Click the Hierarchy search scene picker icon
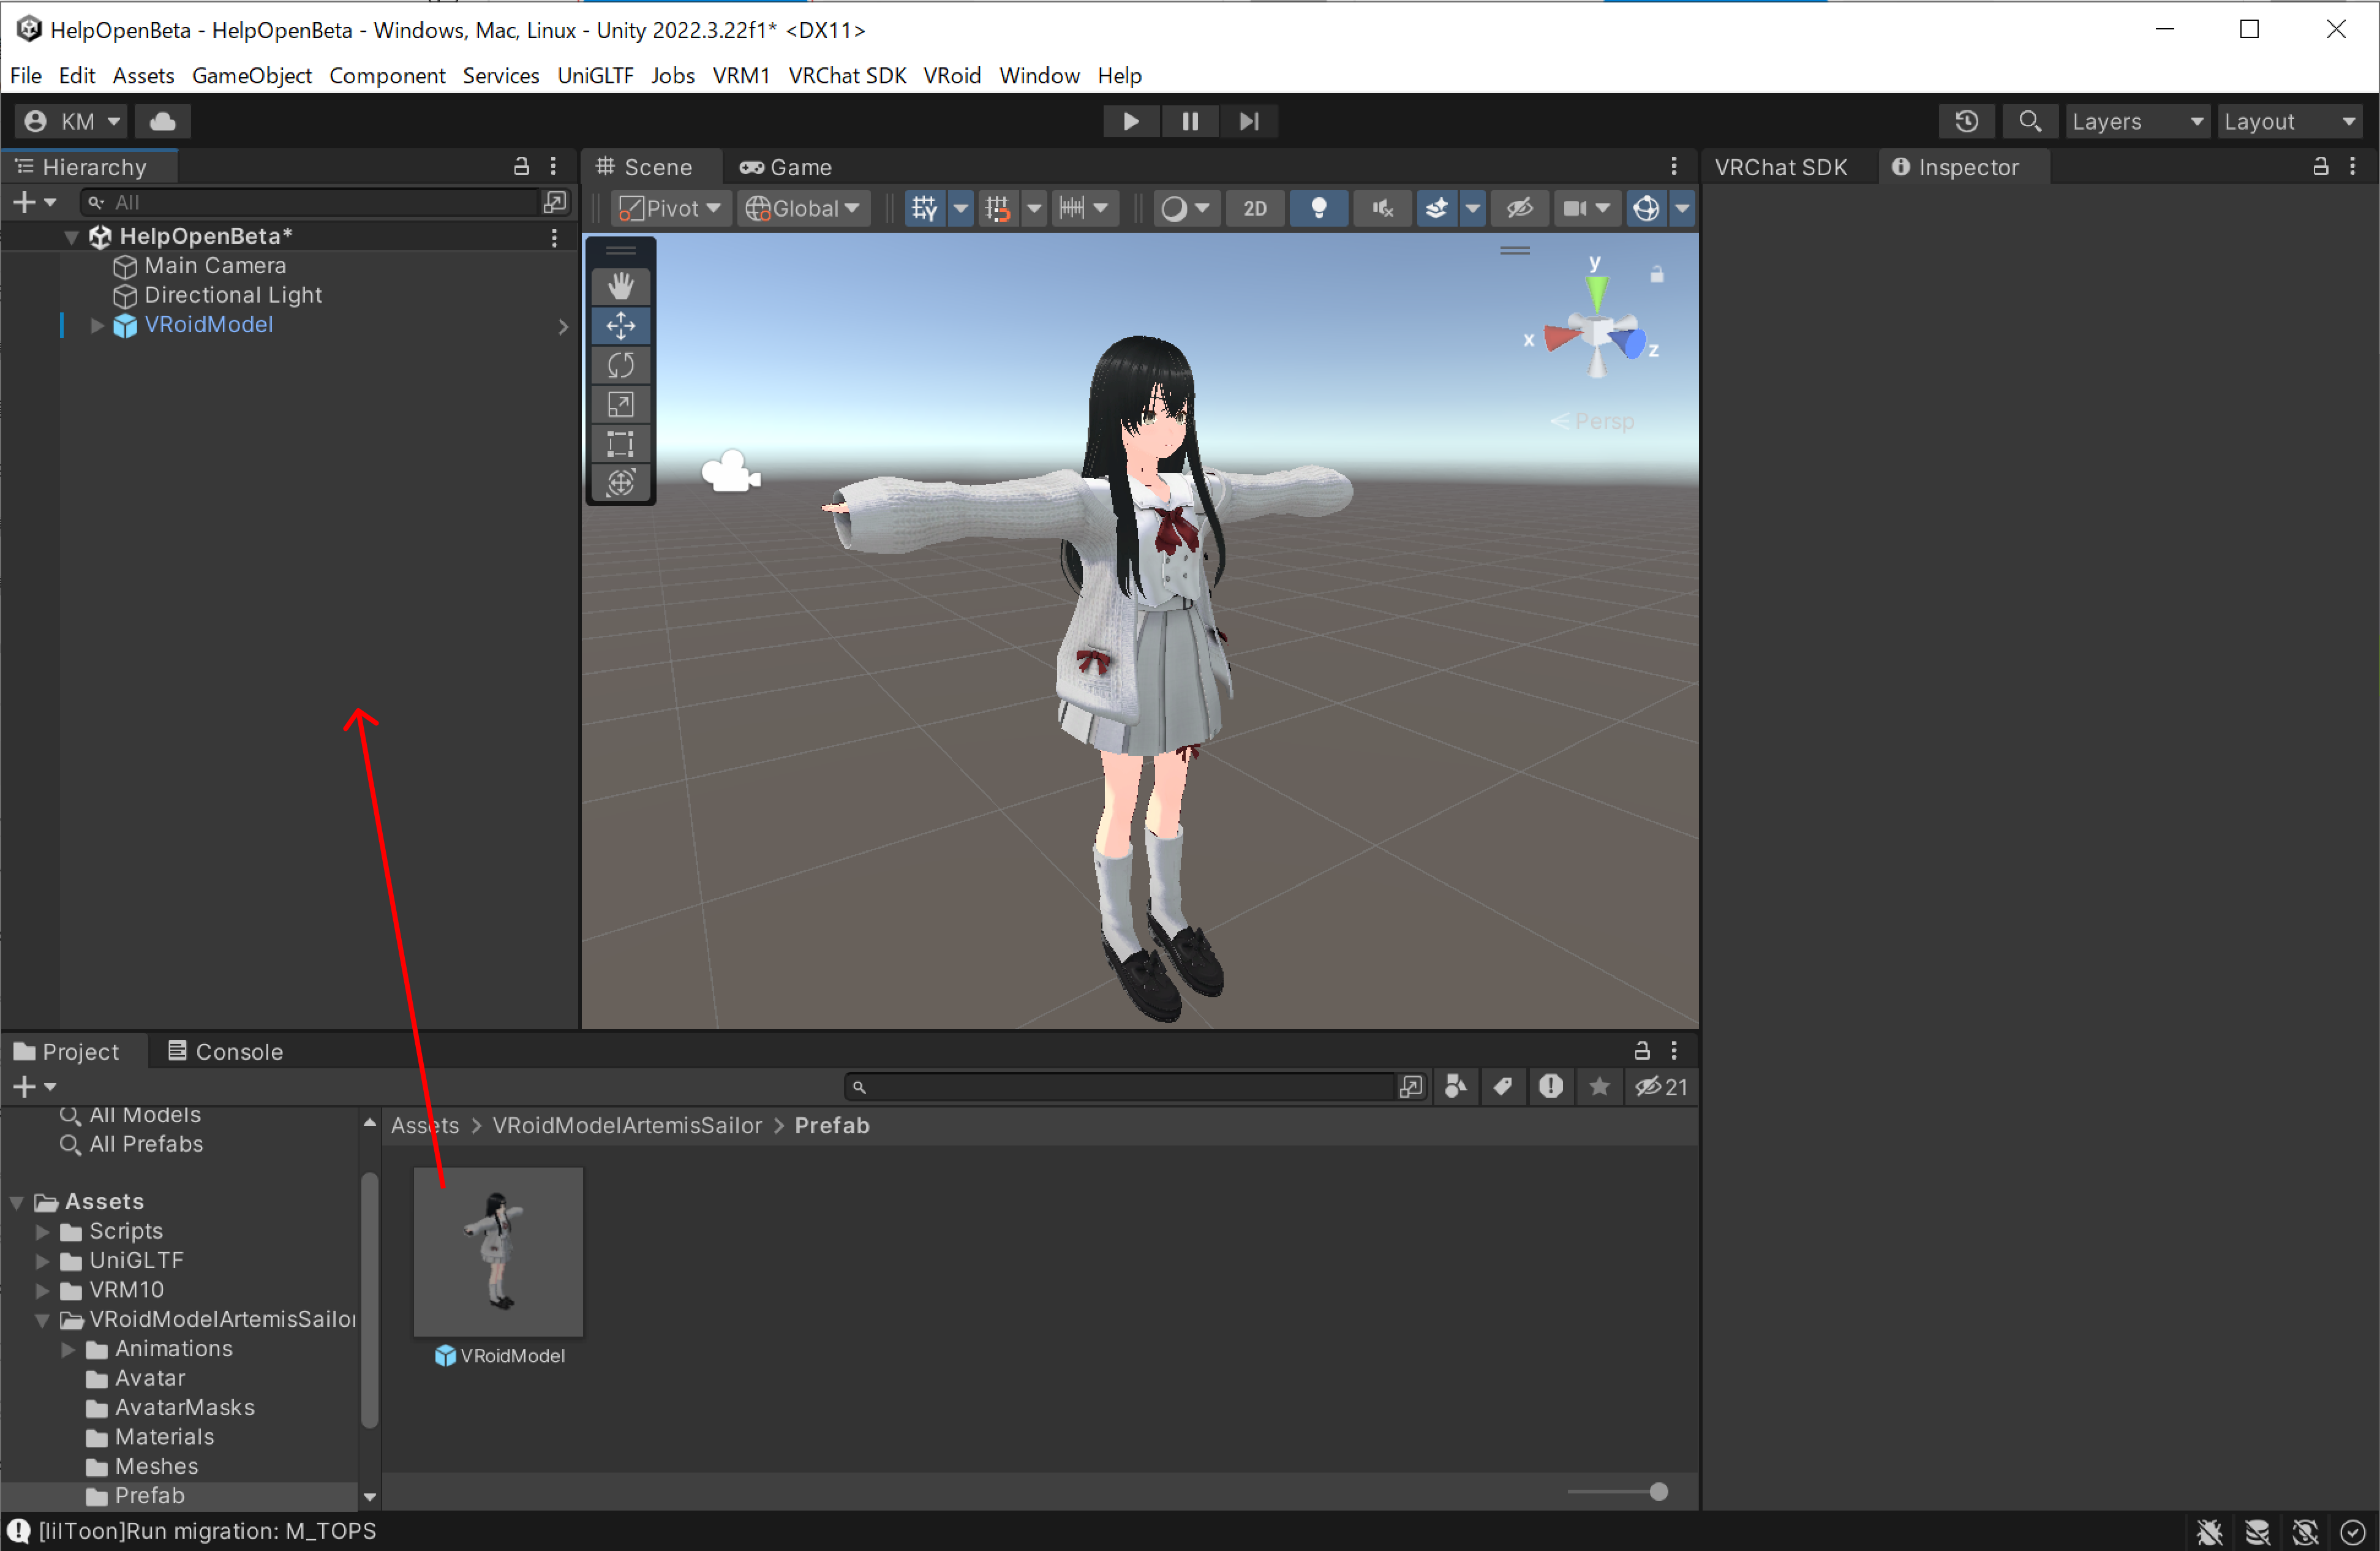The image size is (2380, 1551). 555,202
